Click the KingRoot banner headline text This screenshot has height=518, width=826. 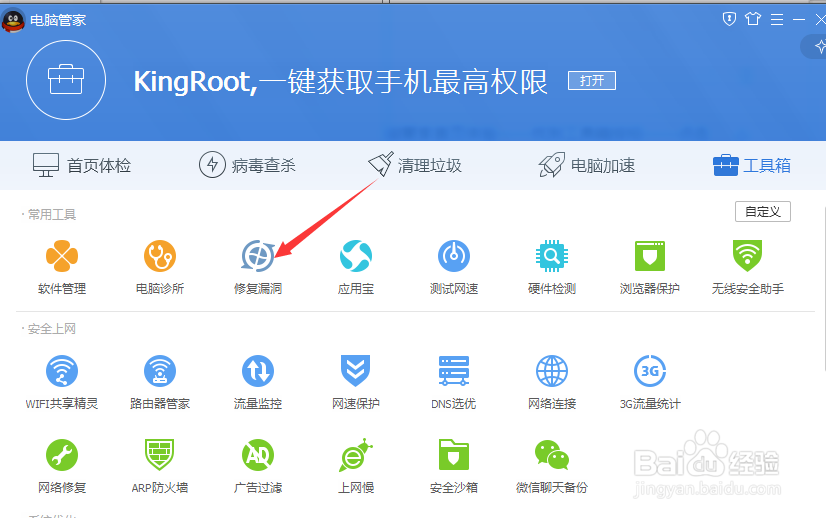(x=340, y=82)
